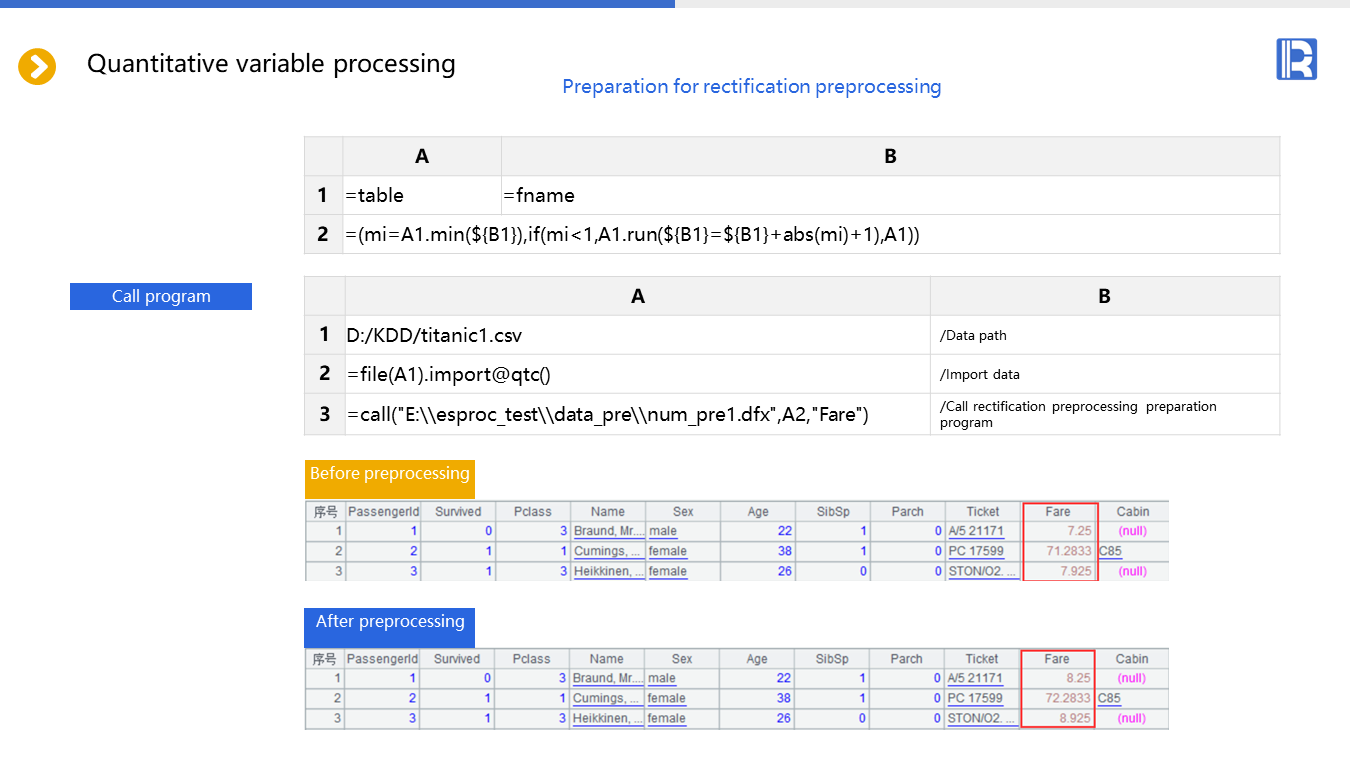Click the orange "Before preprocessing" label

390,475
